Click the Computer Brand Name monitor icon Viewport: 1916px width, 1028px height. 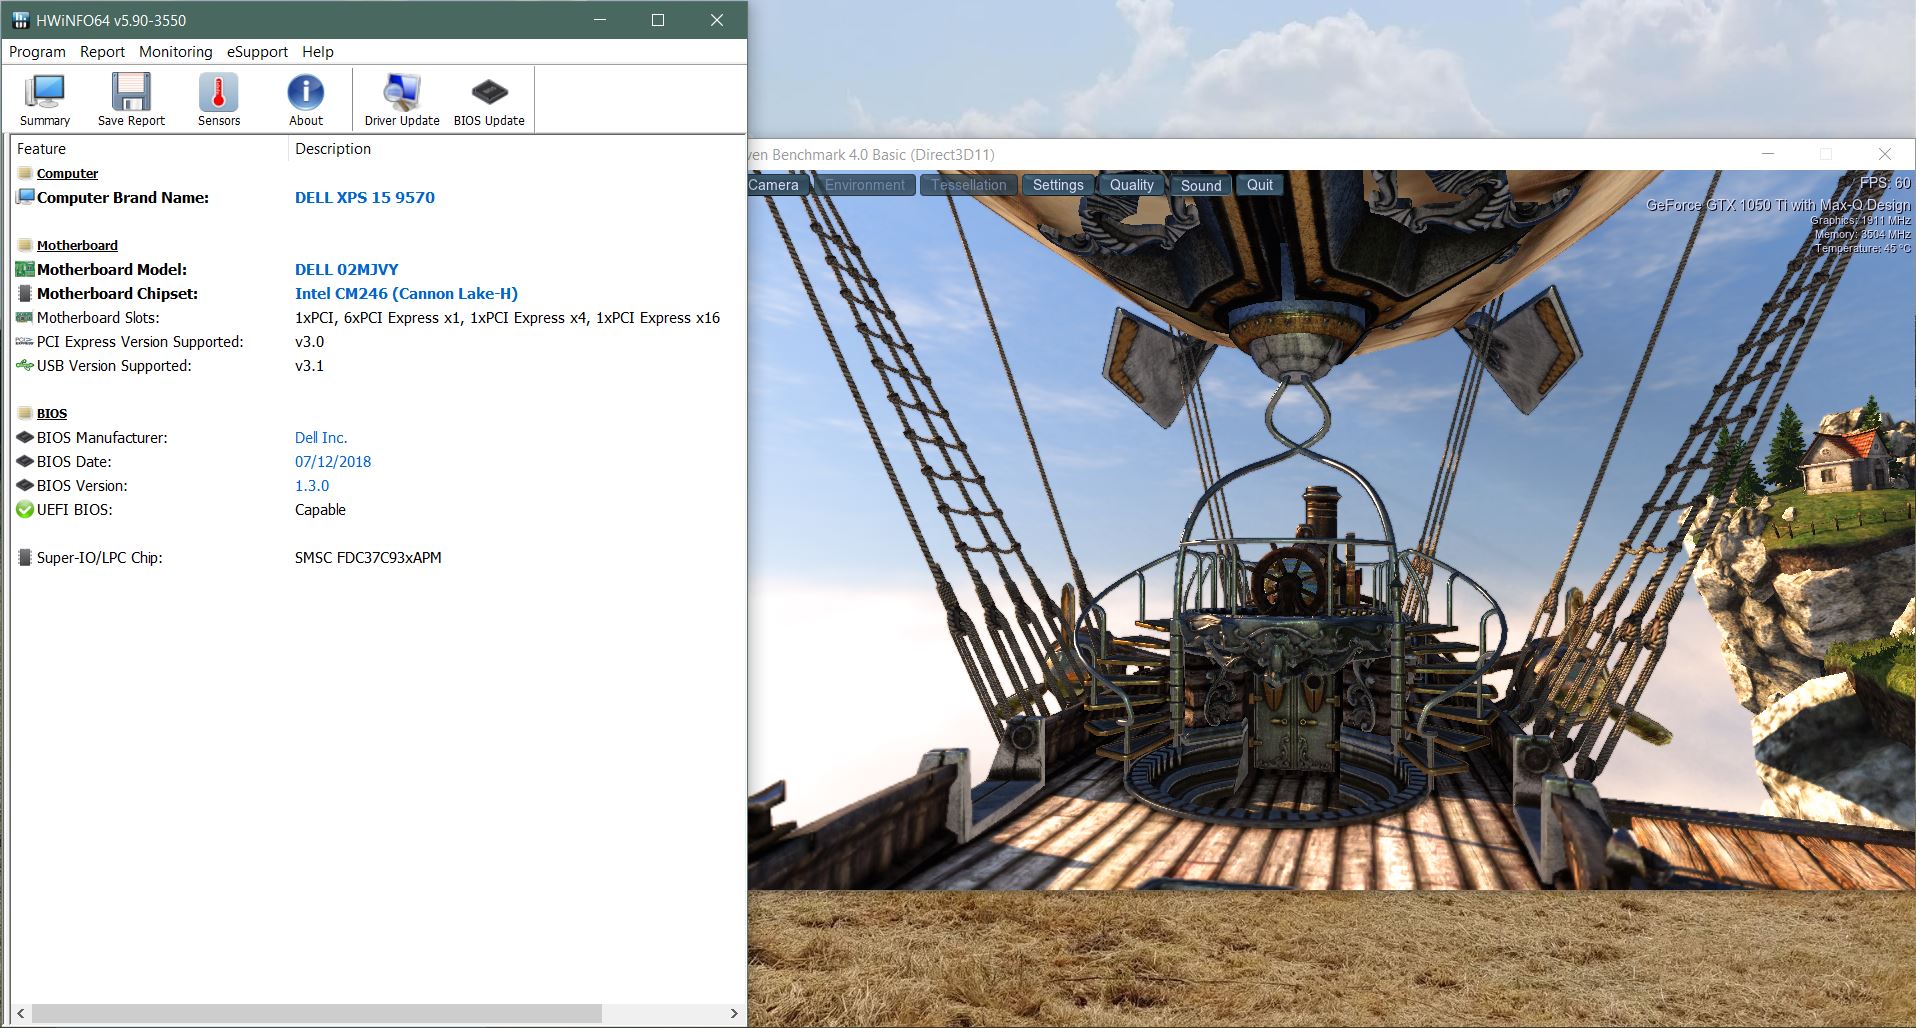(x=25, y=197)
